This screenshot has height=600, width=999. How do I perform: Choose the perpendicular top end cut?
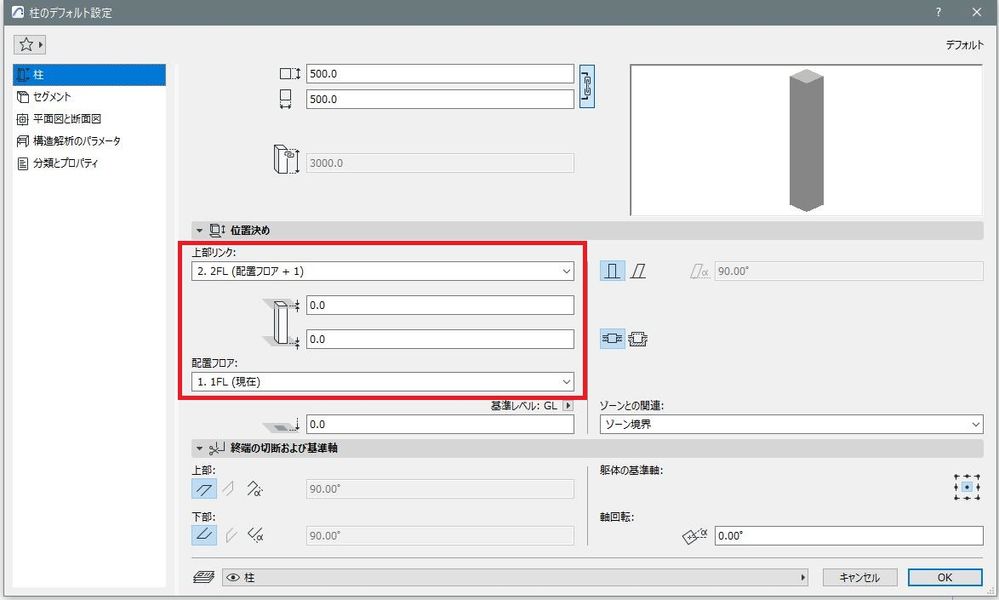(205, 489)
